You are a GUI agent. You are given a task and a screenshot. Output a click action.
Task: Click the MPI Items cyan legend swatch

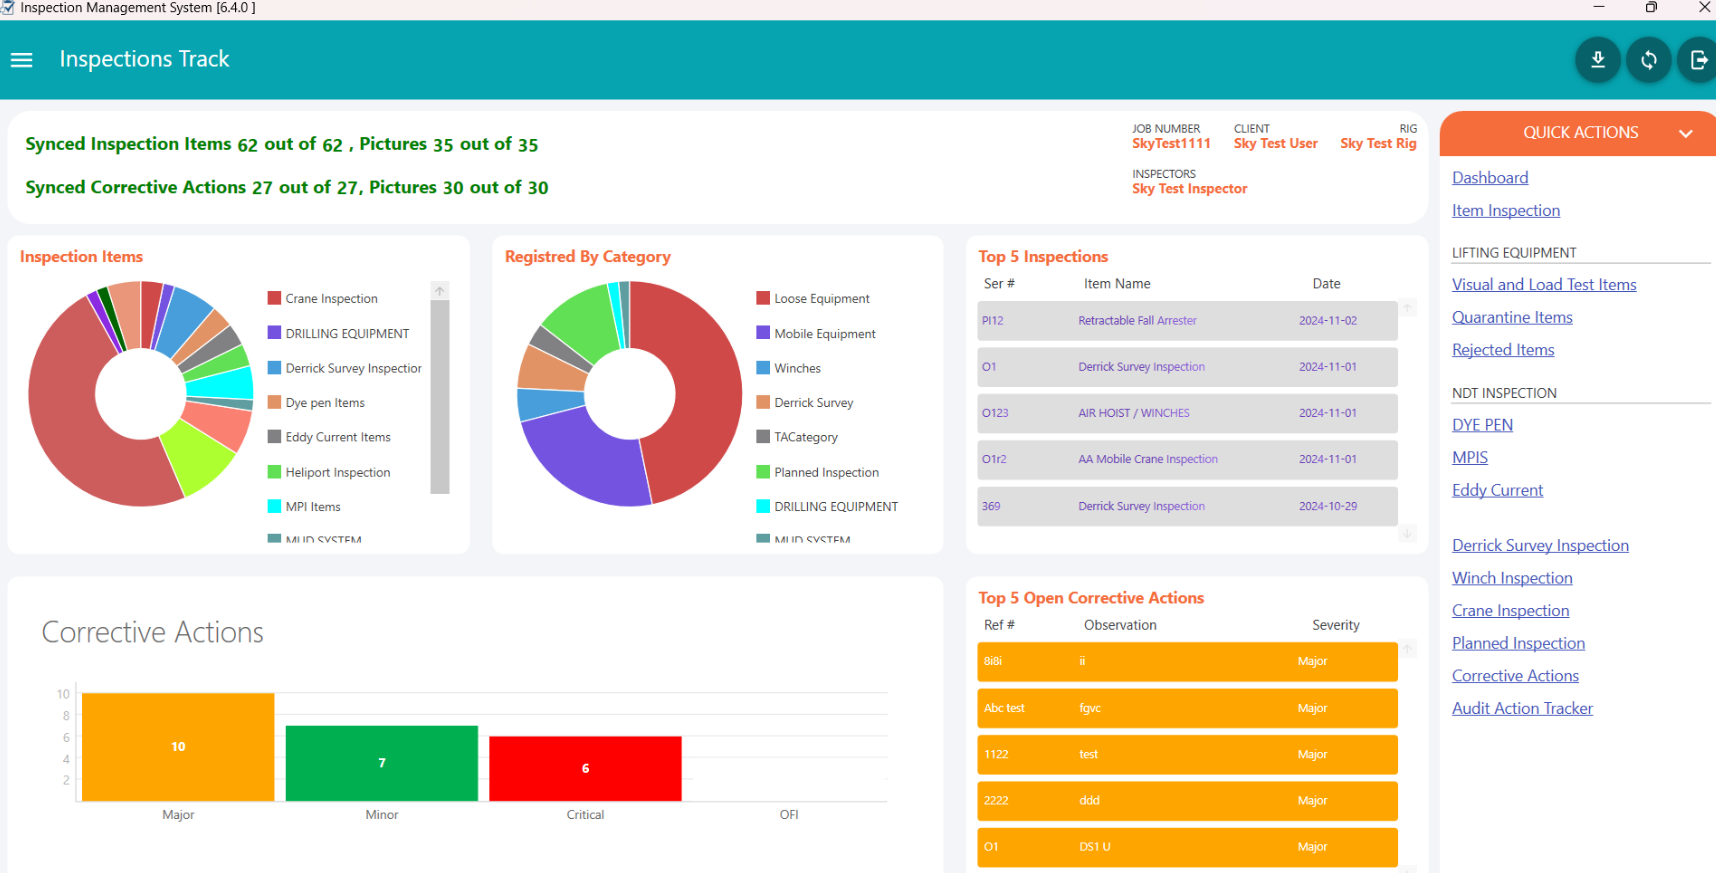pos(274,506)
